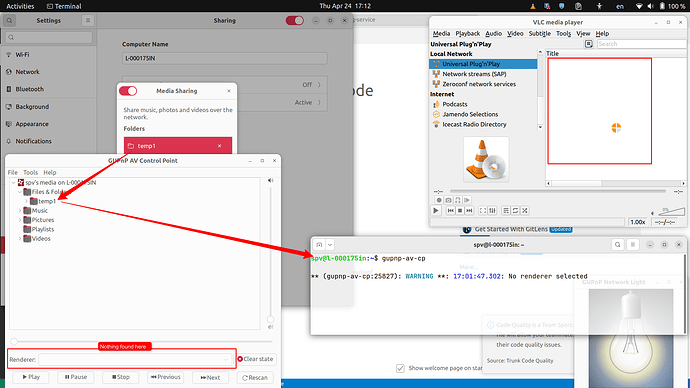Viewport: 690px width, 388px height.
Task: Expand the Music tree node
Action: (20, 211)
